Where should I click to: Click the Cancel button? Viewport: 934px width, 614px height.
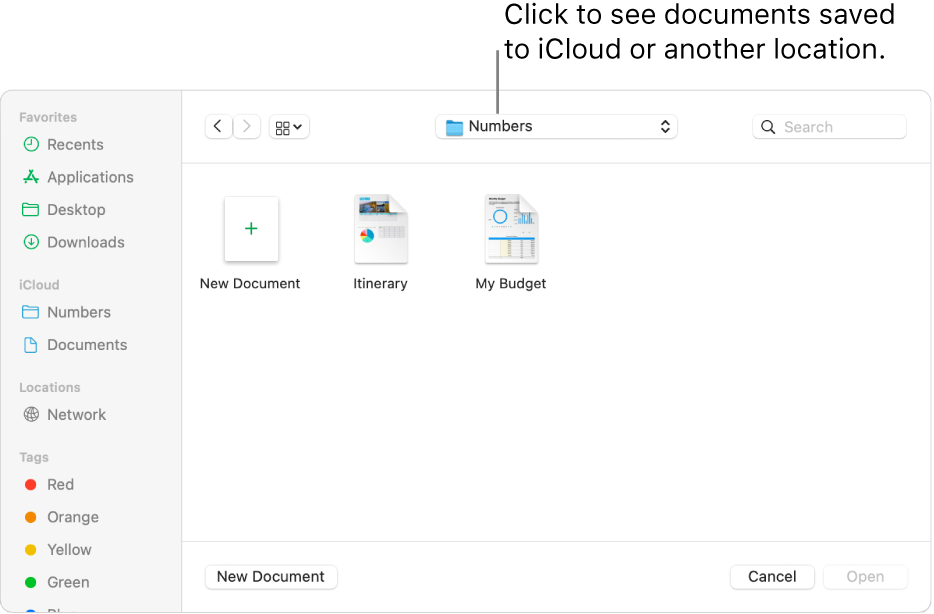click(x=772, y=577)
